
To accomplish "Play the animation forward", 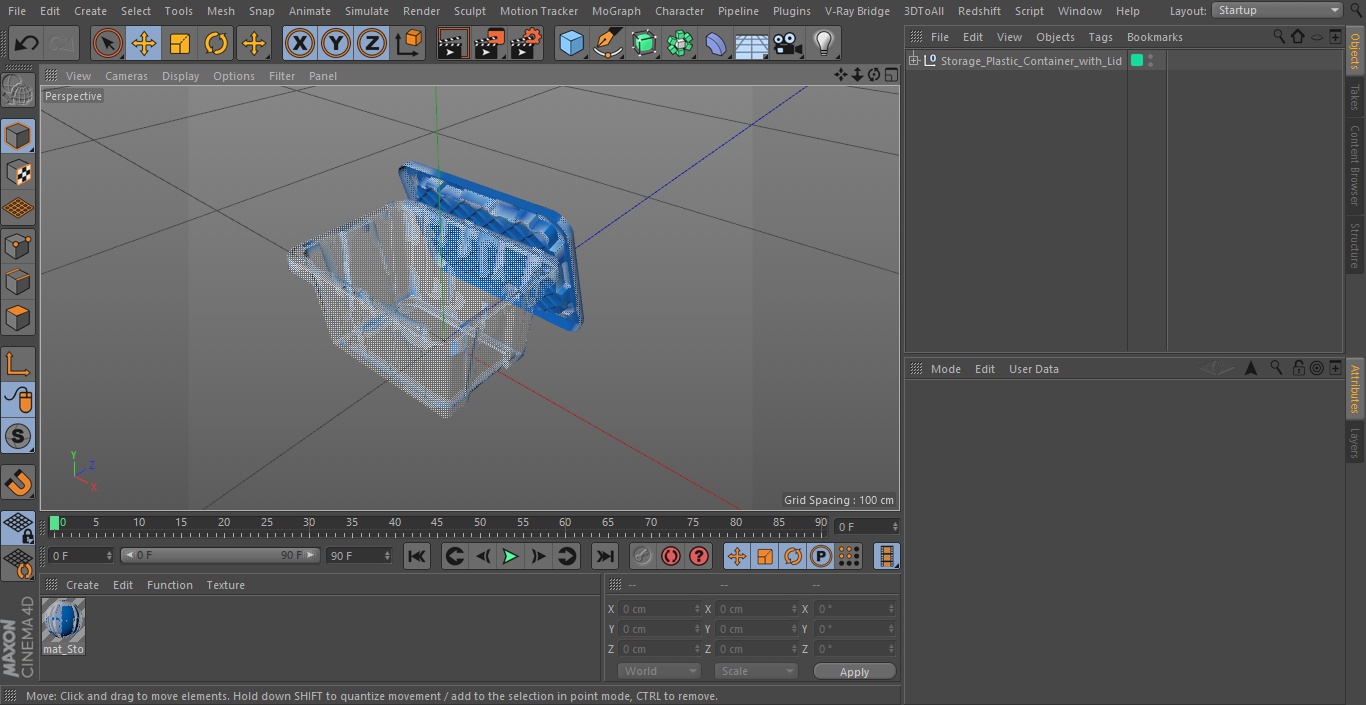I will (510, 556).
